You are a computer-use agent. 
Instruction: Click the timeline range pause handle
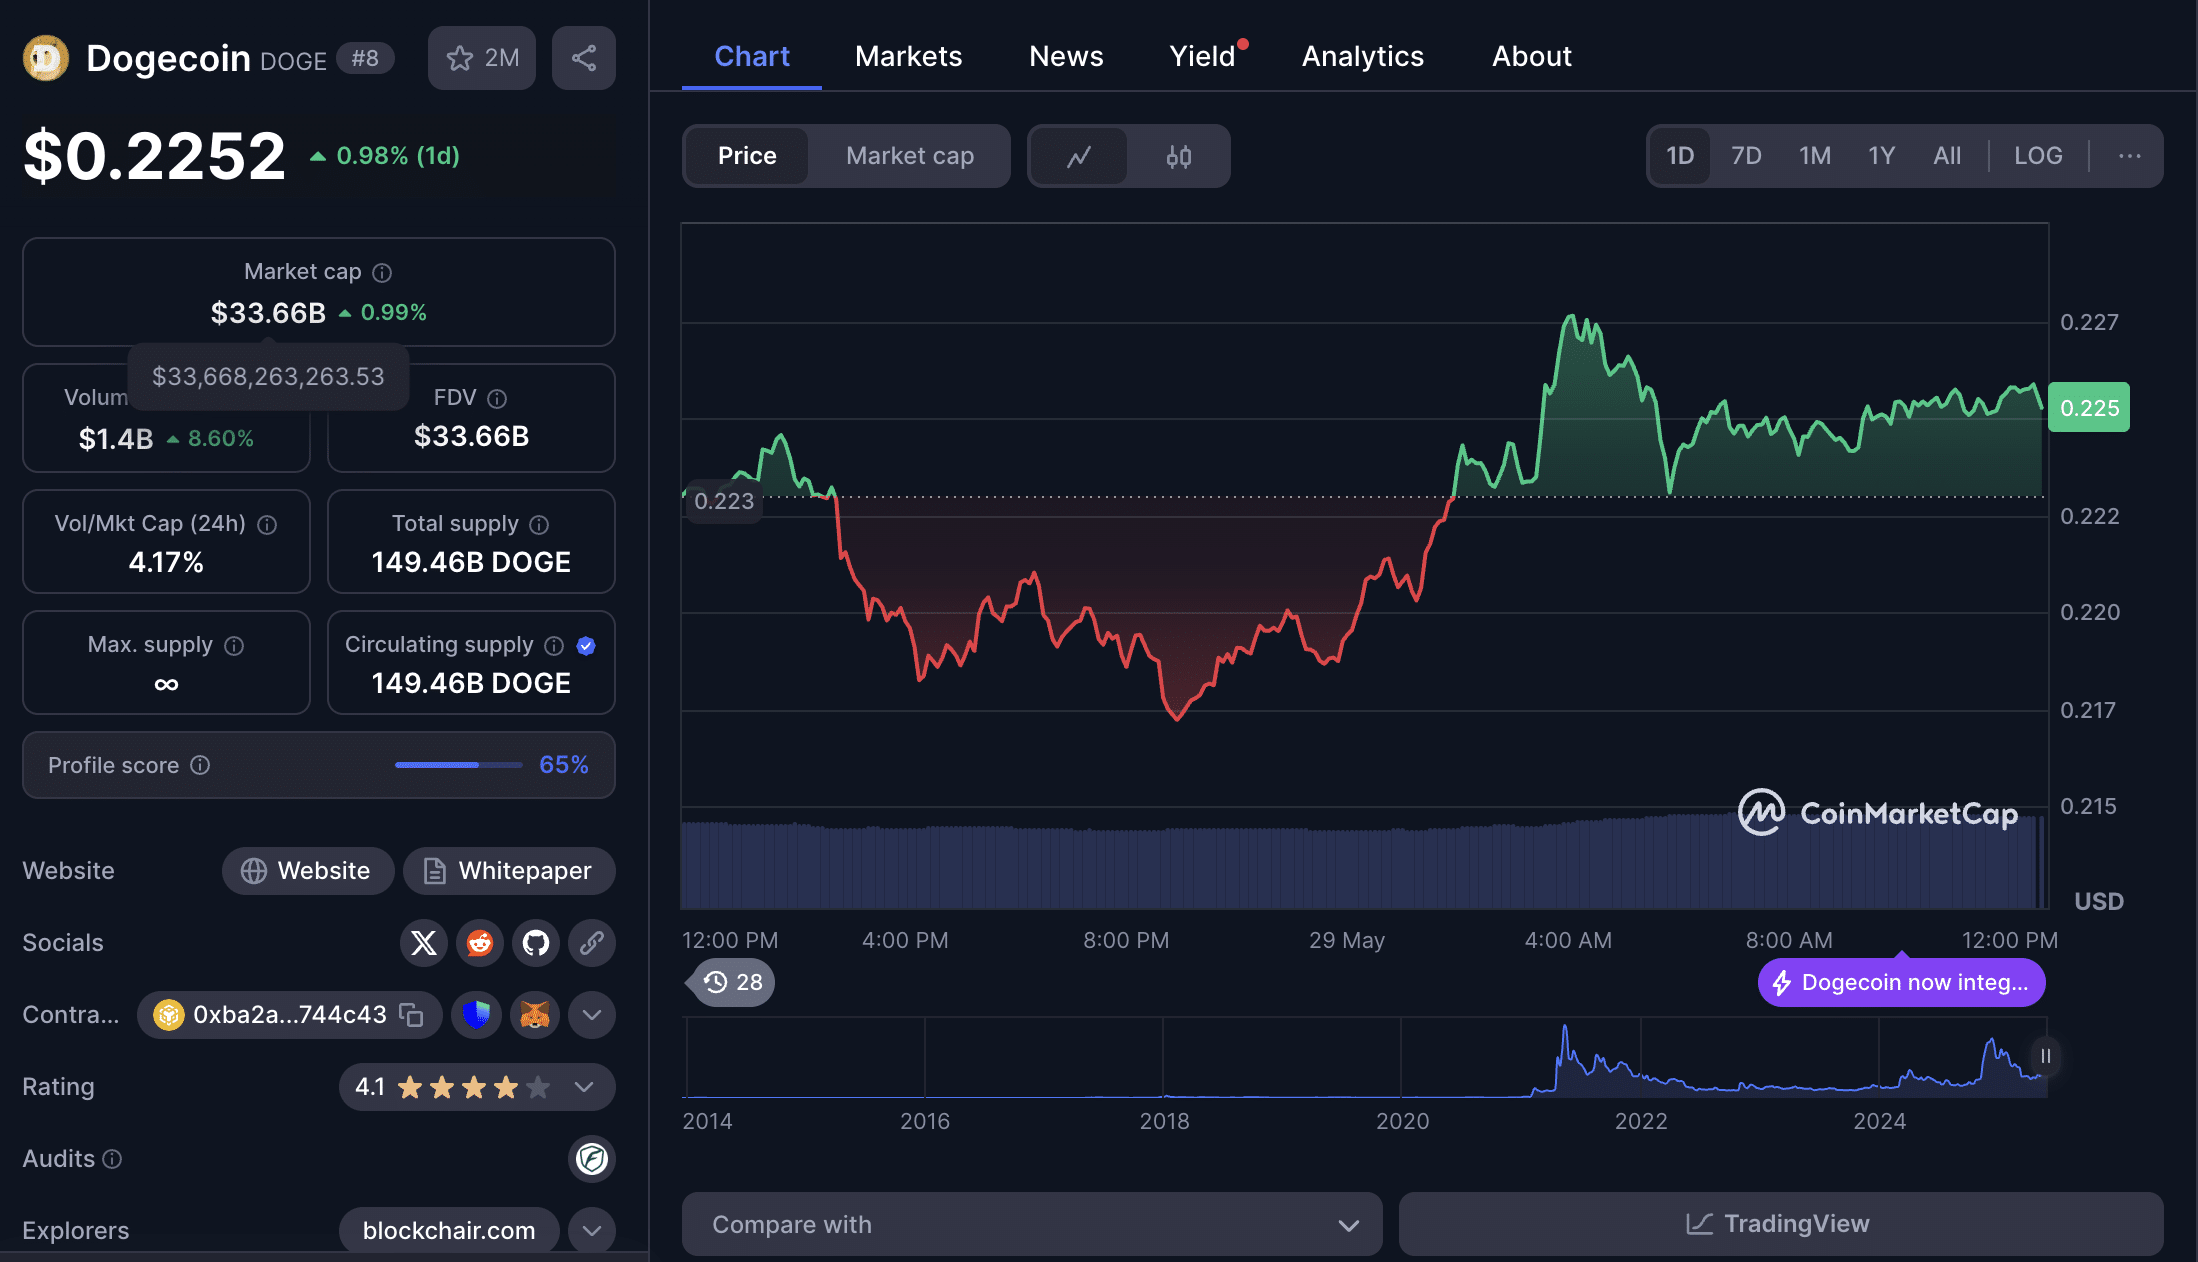2045,1056
